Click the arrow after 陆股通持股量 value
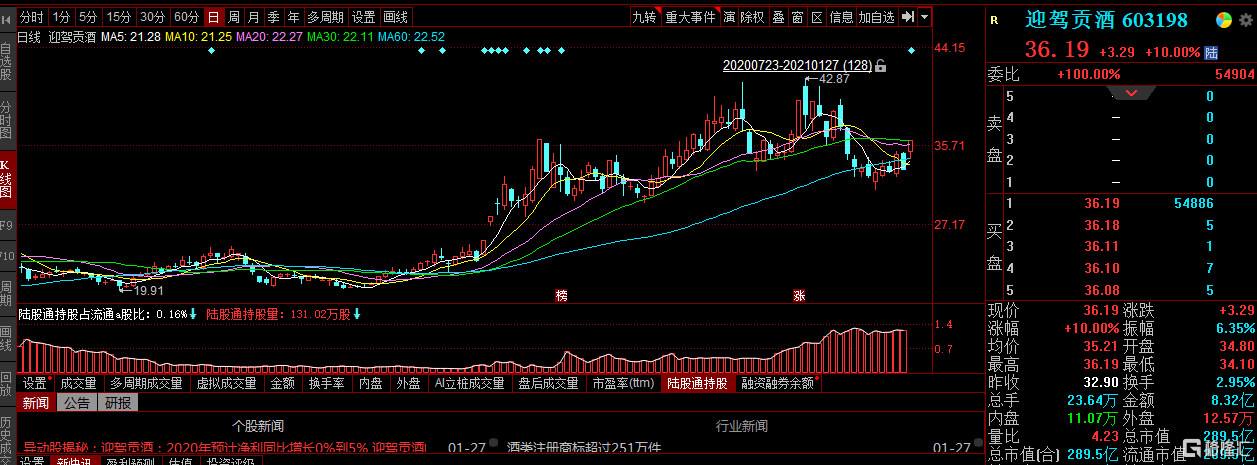Screen dimensions: 1257x465 (x=357, y=314)
